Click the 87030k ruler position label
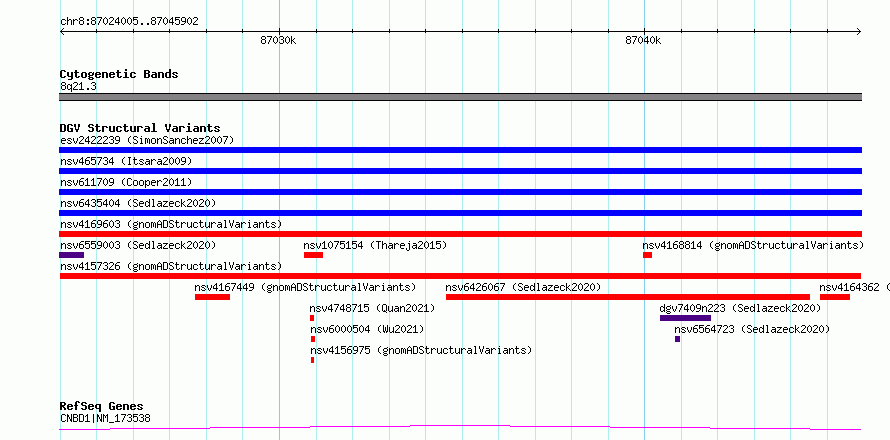Screen dimensions: 890x440 tap(278, 41)
